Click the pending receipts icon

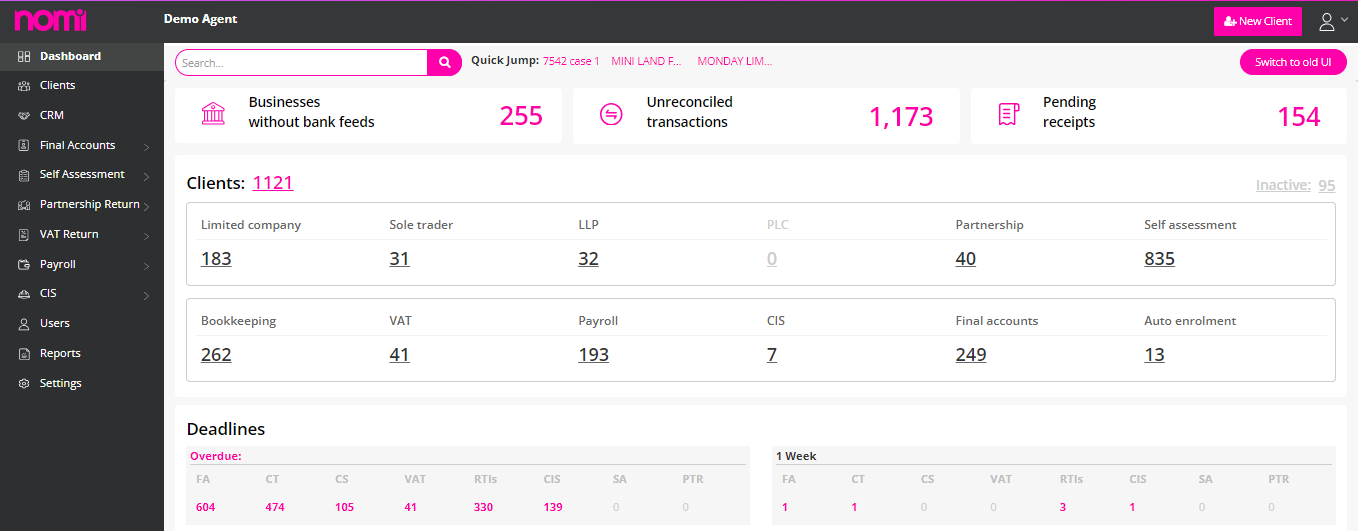tap(1009, 114)
